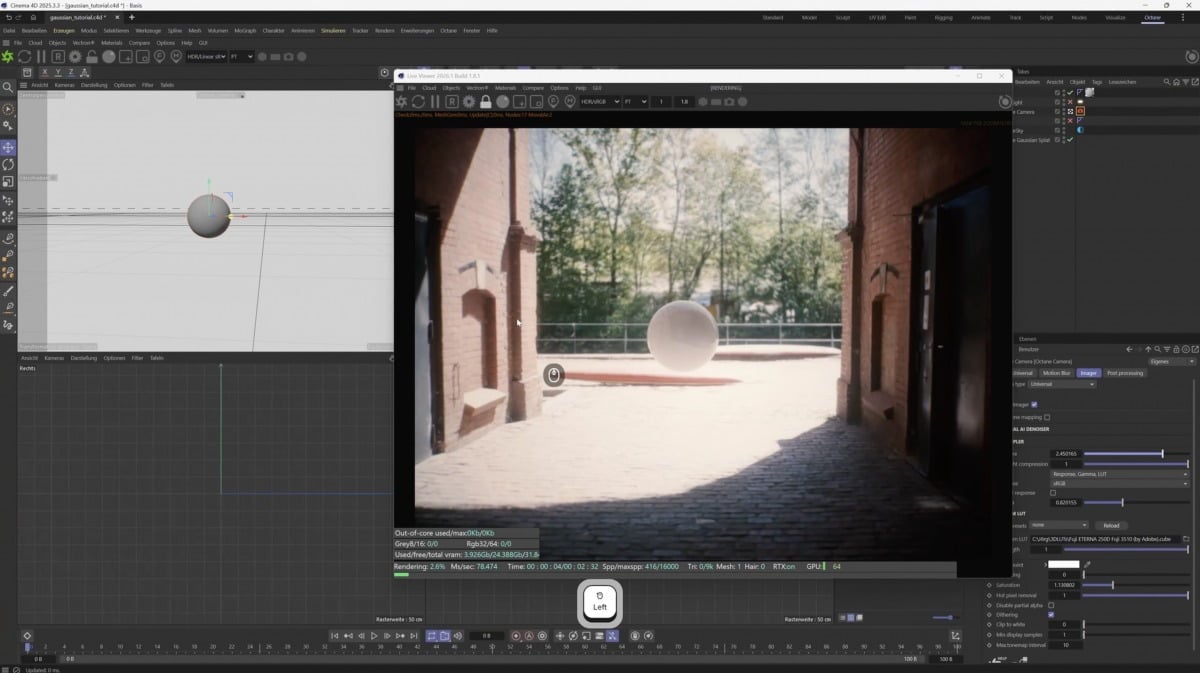1200x673 pixels.
Task: Click the camera snapshot icon in Live Viewer toolbar
Action: 730,102
